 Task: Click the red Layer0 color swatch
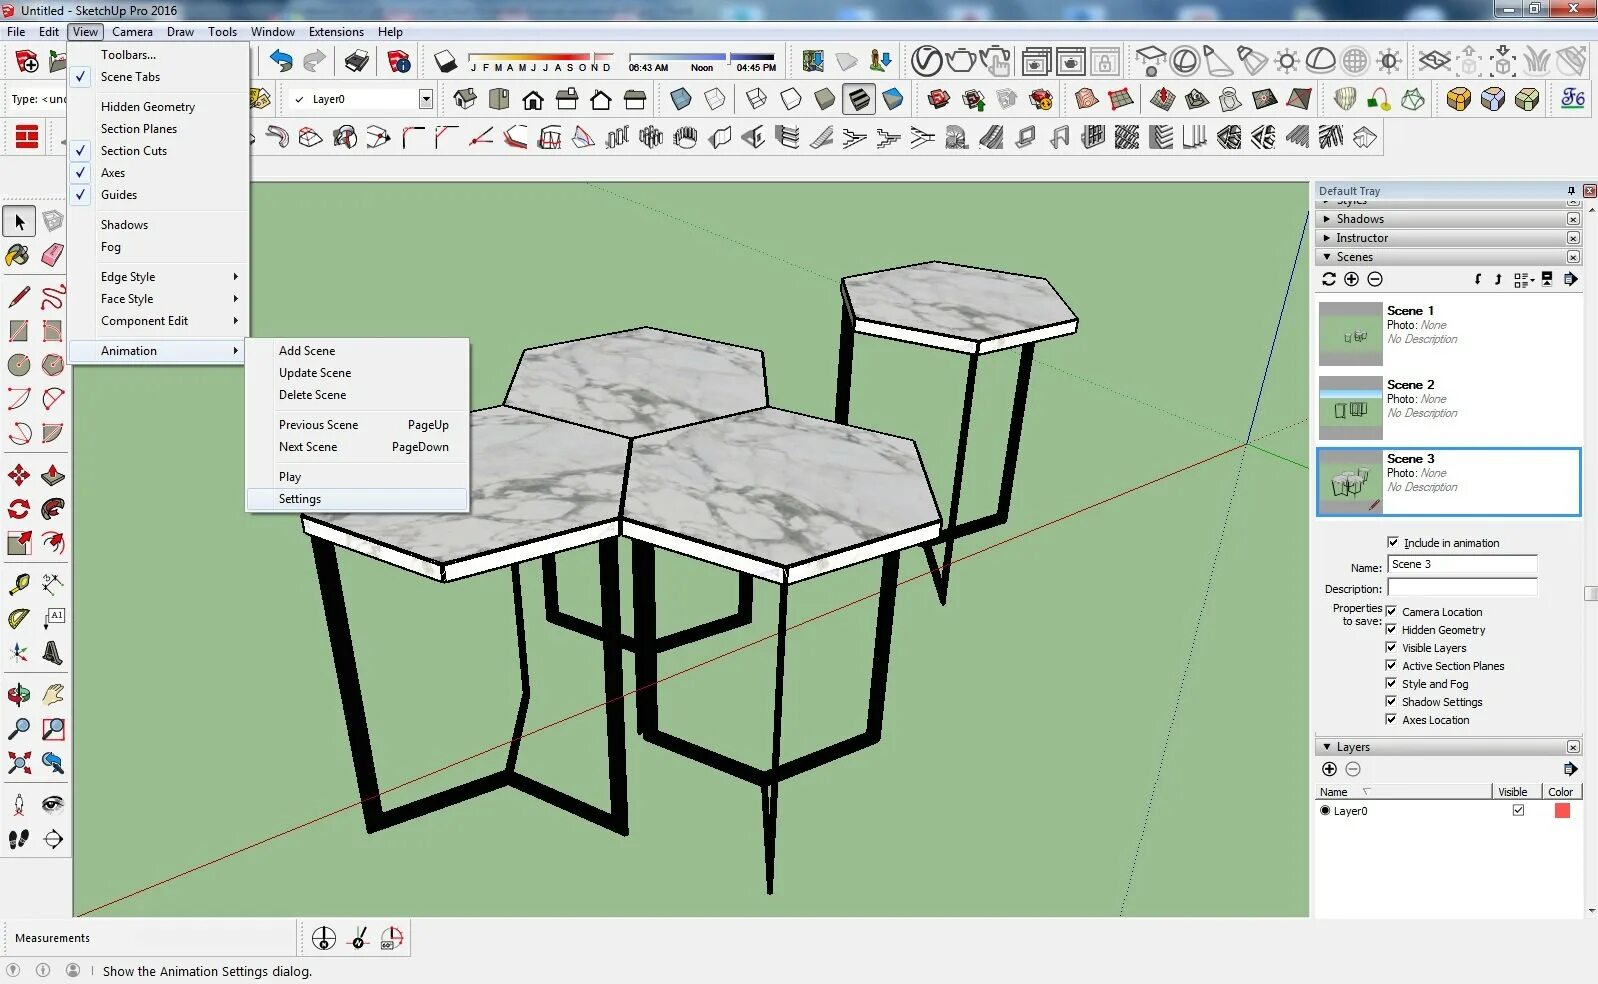pos(1562,811)
